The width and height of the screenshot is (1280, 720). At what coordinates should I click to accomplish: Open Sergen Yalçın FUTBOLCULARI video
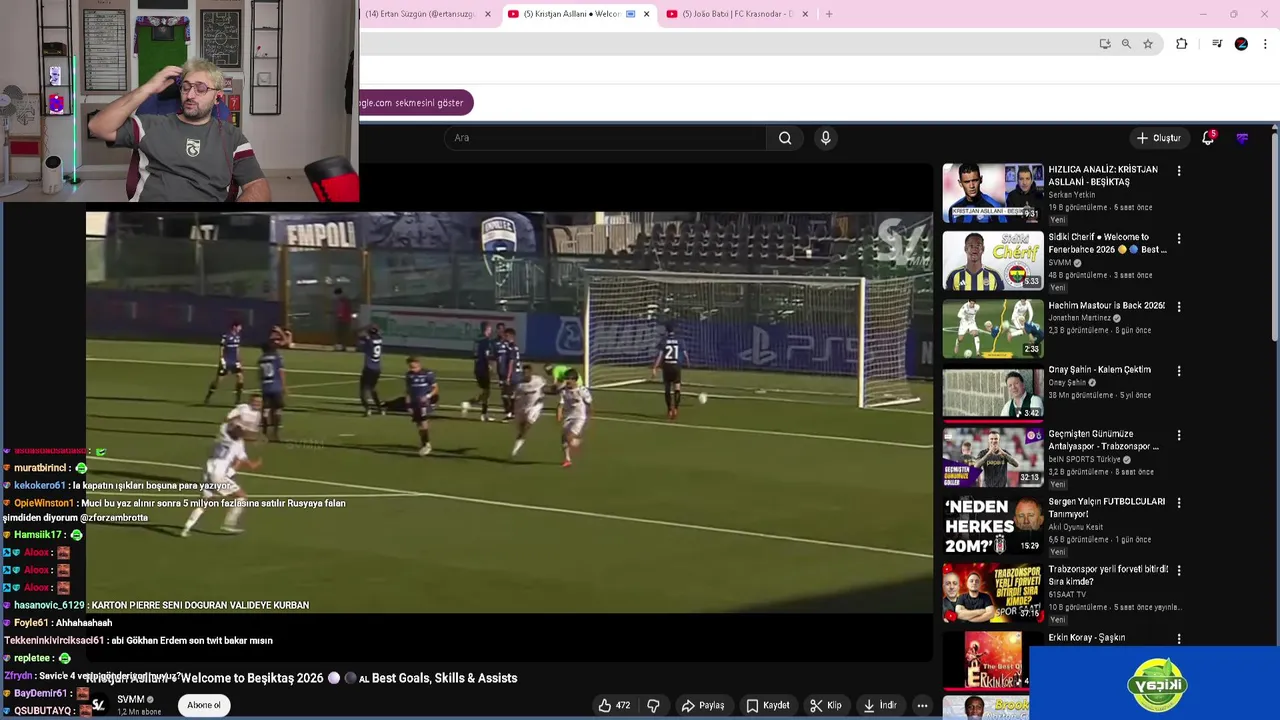coord(1106,508)
